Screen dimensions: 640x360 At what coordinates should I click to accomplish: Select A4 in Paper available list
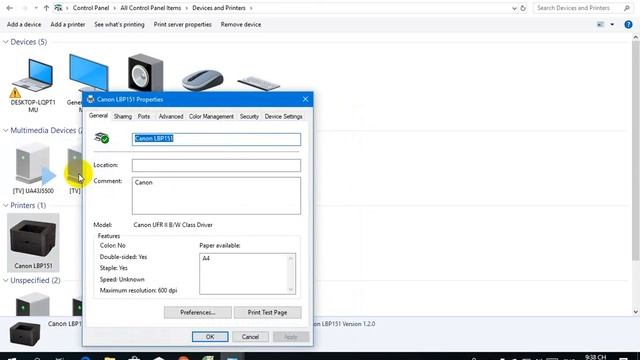point(206,258)
